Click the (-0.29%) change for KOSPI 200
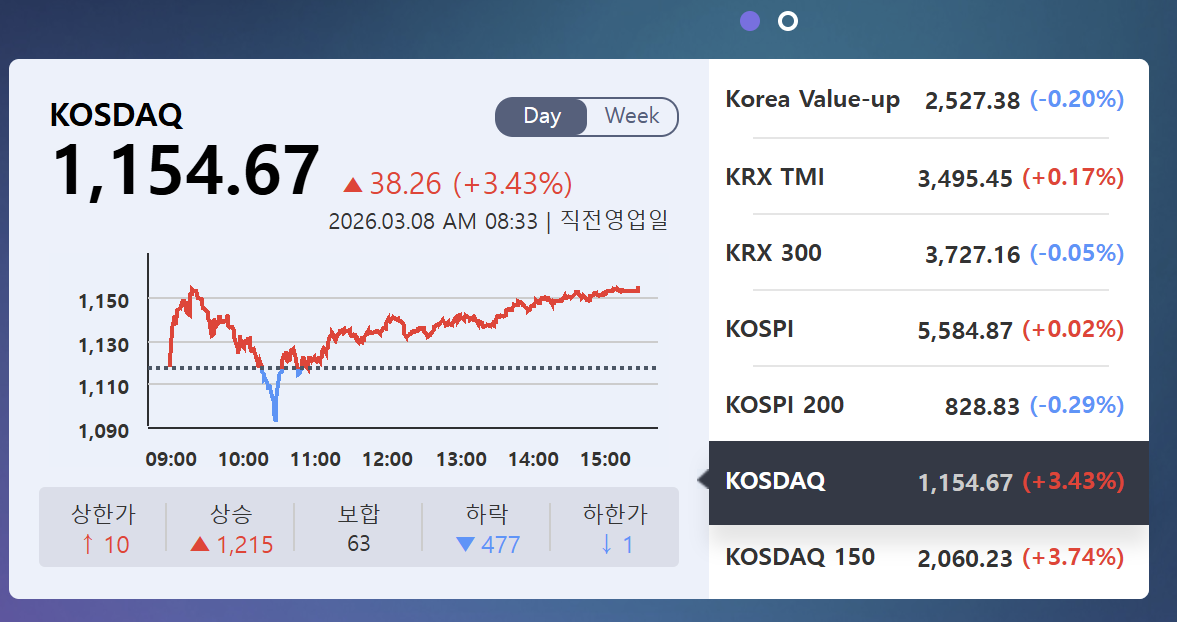 tap(1076, 405)
